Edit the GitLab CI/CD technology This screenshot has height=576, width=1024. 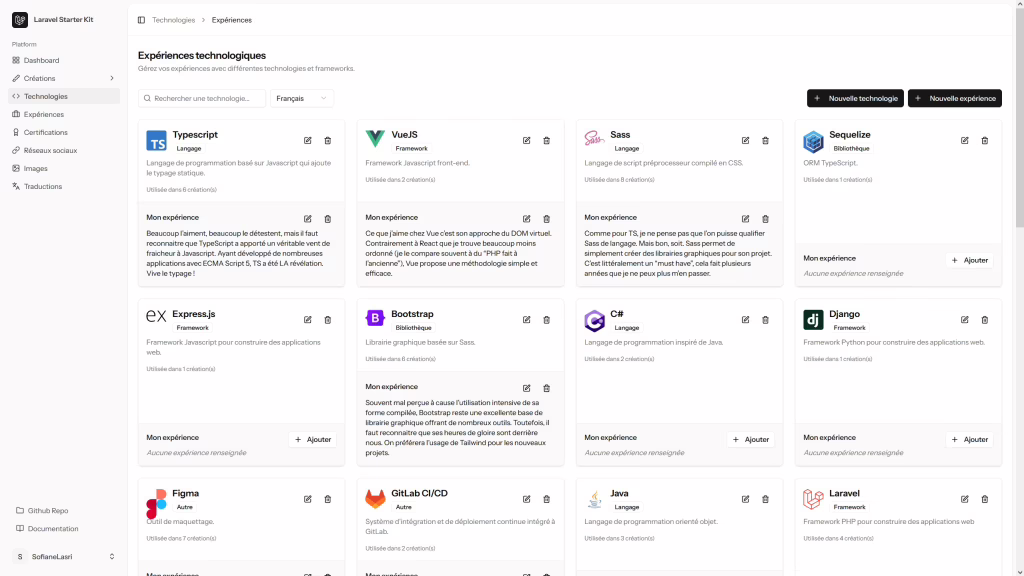(x=526, y=499)
